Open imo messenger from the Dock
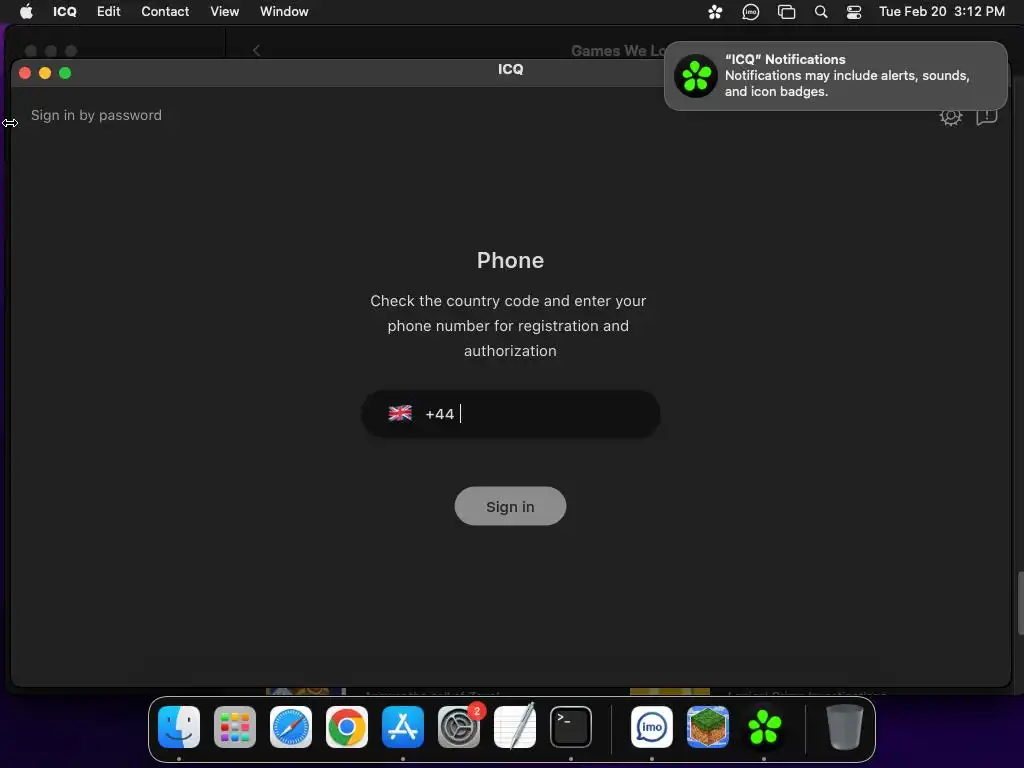The height and width of the screenshot is (768, 1024). coord(652,727)
